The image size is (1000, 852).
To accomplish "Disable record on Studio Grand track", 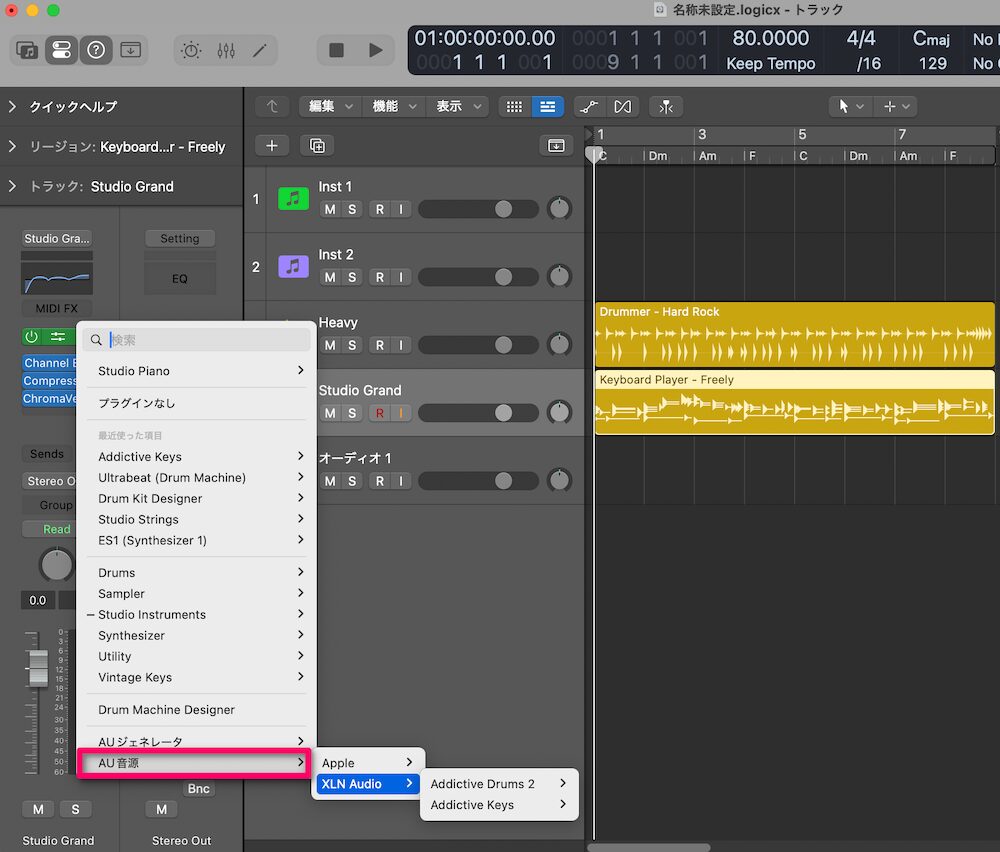I will tap(379, 413).
